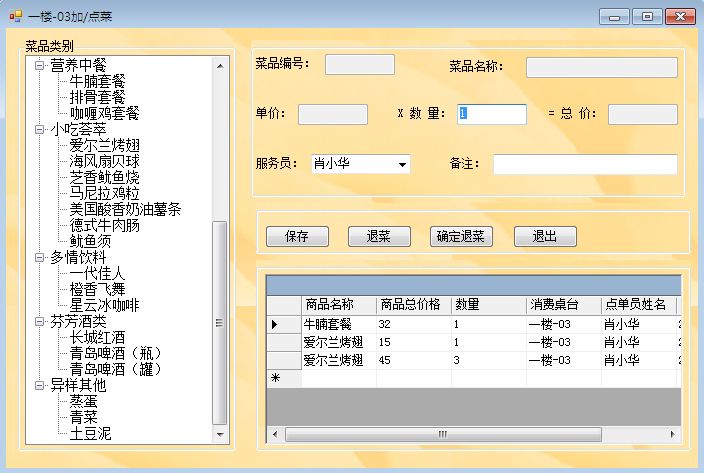
Task: Click the 消费桌台 column header
Action: click(564, 305)
